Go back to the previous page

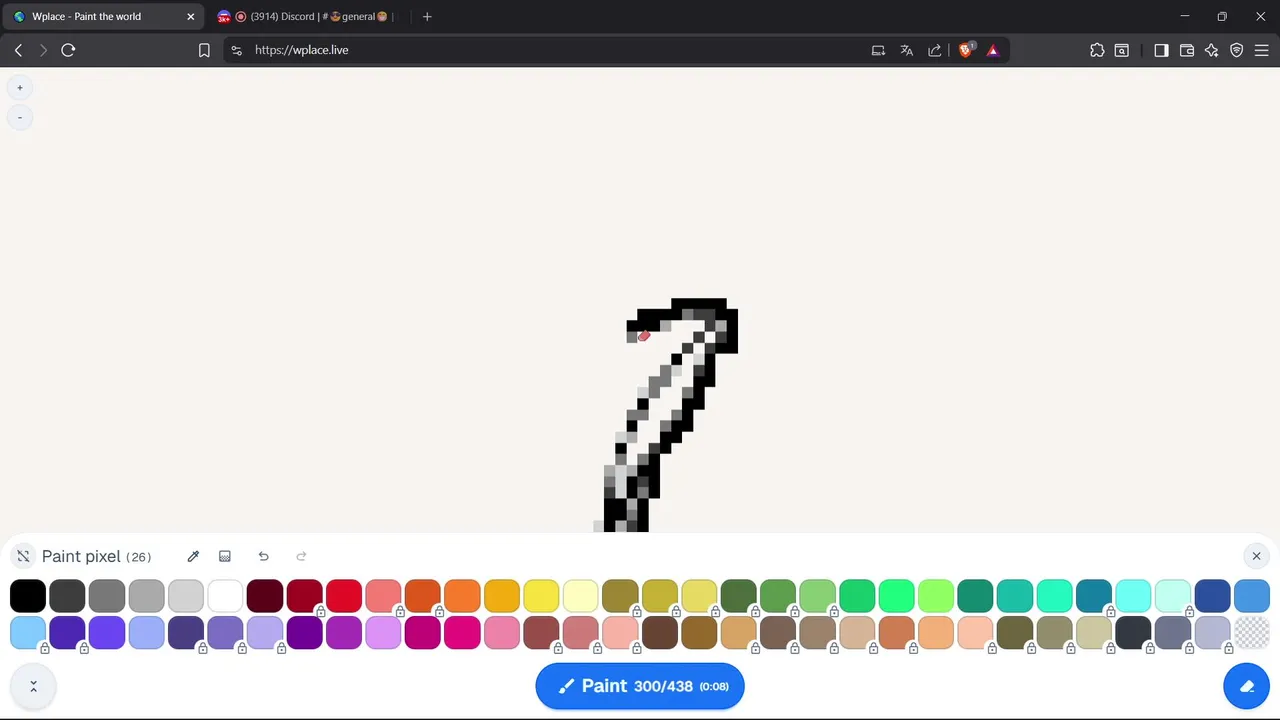point(18,50)
